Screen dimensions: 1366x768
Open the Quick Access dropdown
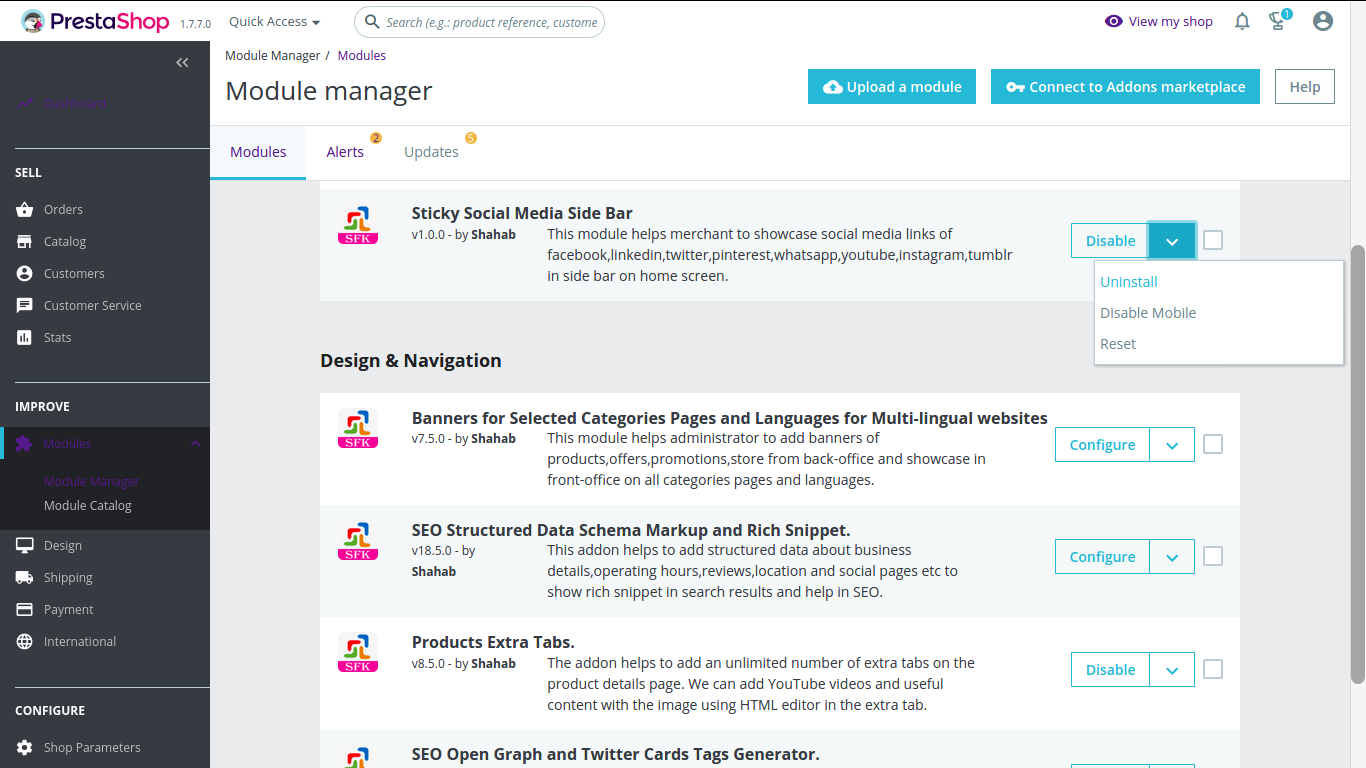pos(275,22)
